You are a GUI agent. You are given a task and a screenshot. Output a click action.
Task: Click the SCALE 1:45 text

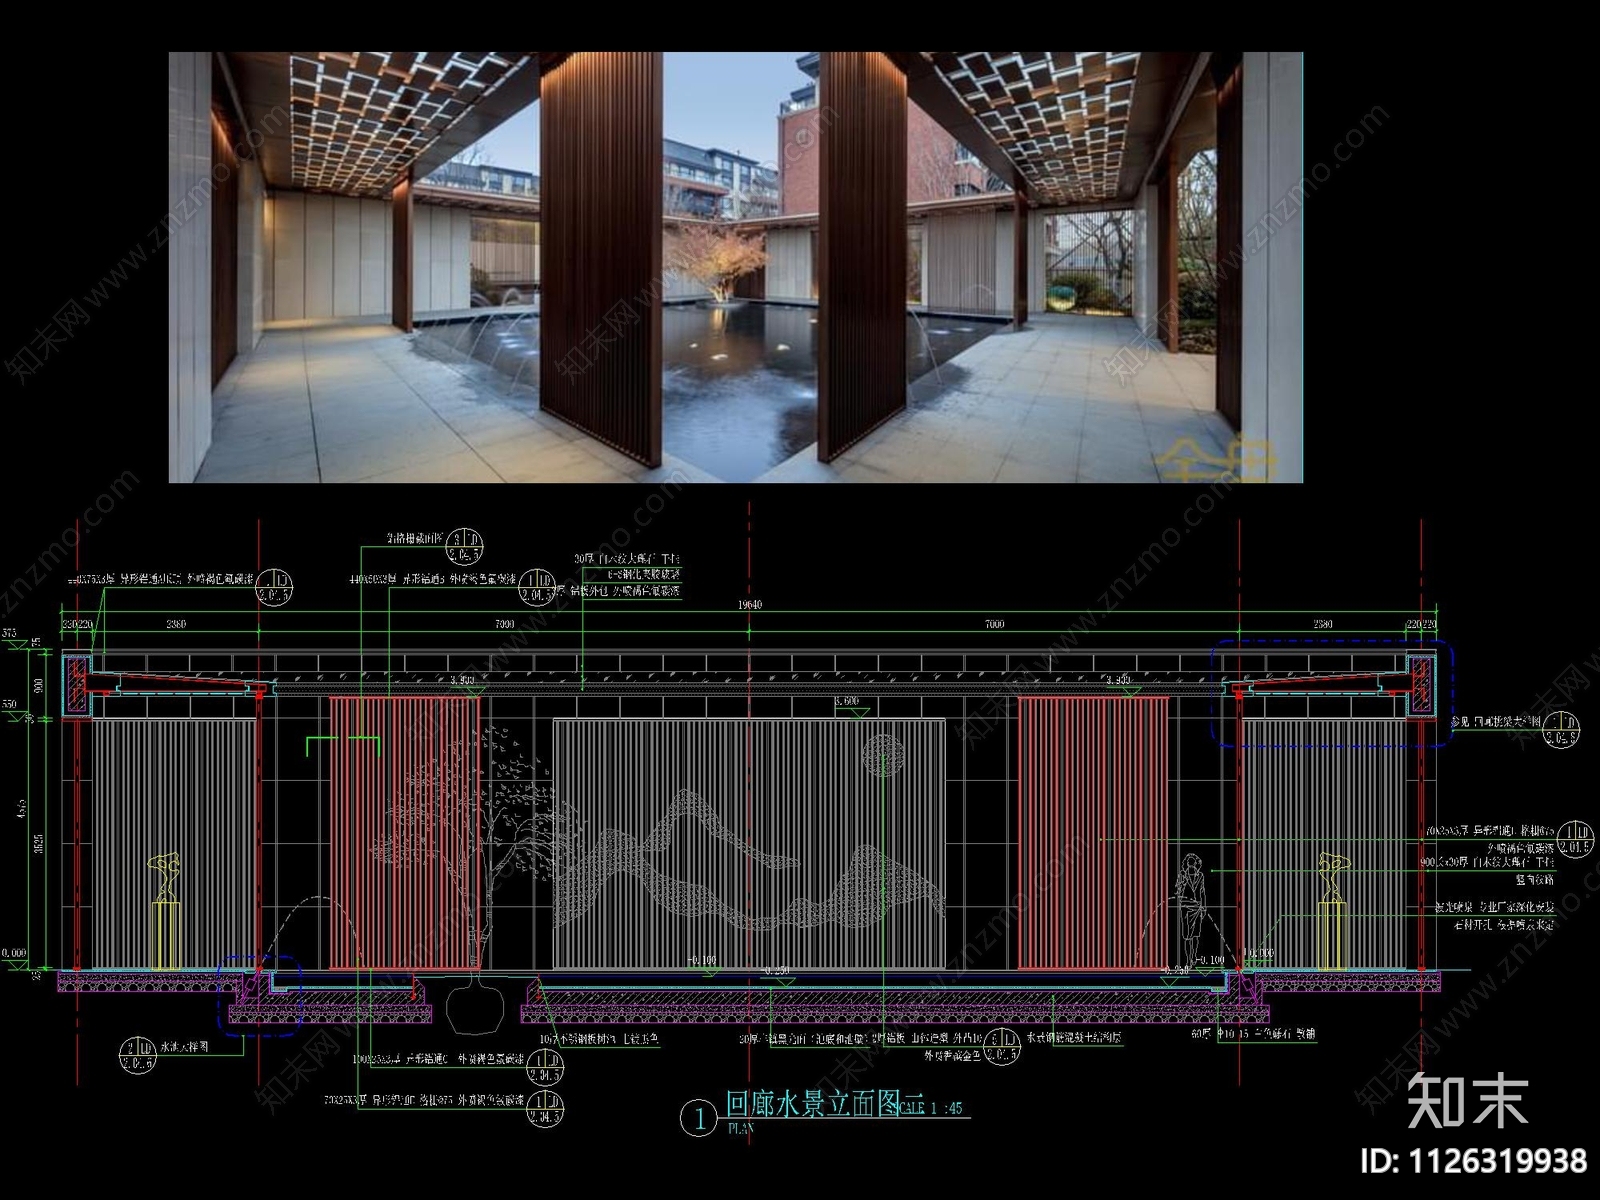(930, 1108)
